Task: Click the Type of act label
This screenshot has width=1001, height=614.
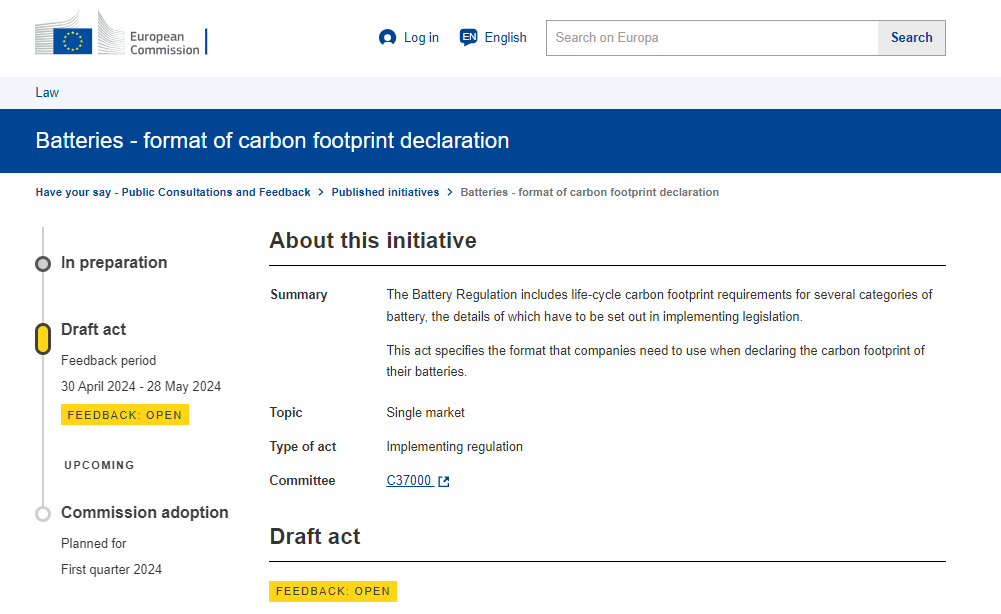Action: click(303, 447)
